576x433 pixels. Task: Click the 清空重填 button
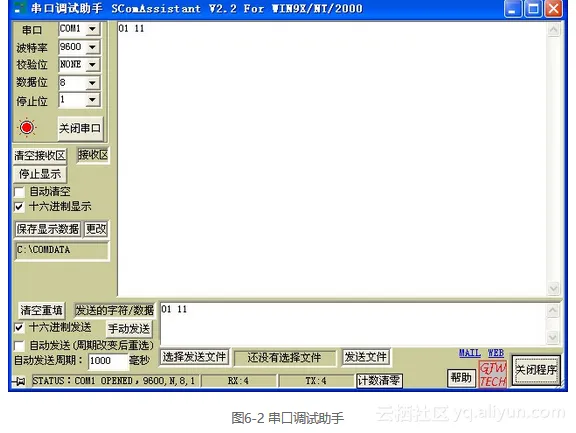(42, 310)
